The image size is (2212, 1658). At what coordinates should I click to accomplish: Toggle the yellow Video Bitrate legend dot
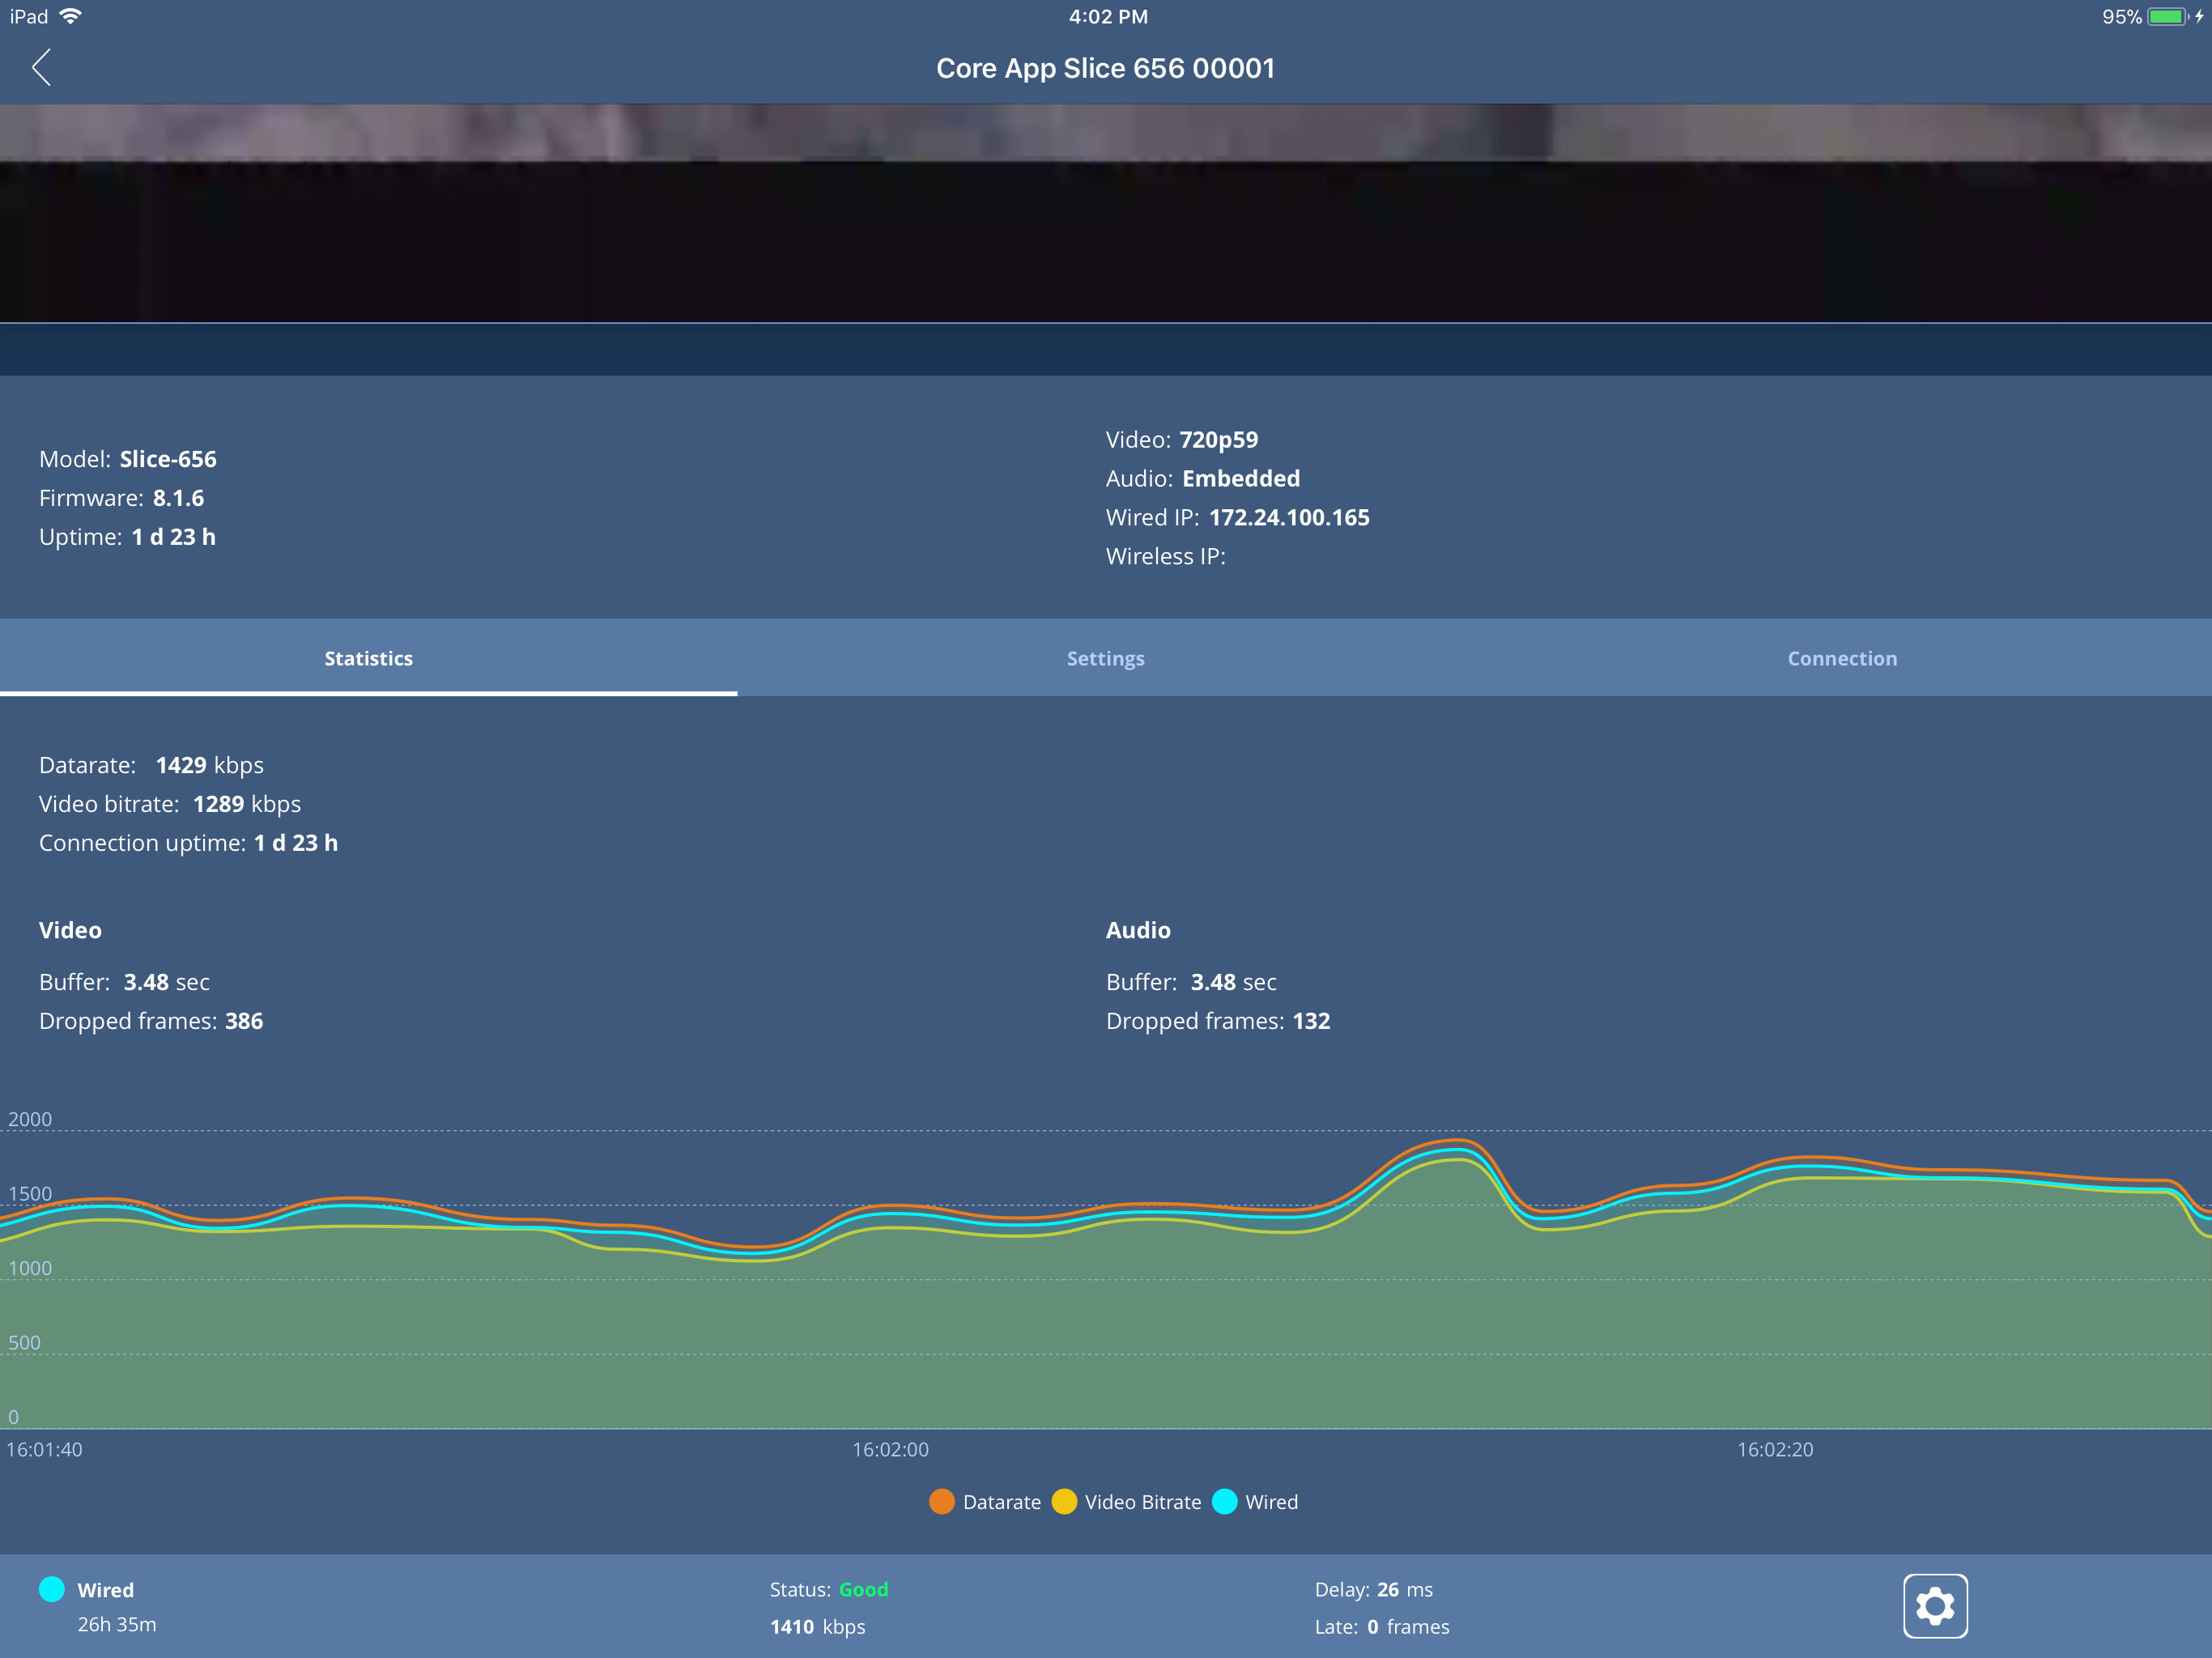1064,1501
